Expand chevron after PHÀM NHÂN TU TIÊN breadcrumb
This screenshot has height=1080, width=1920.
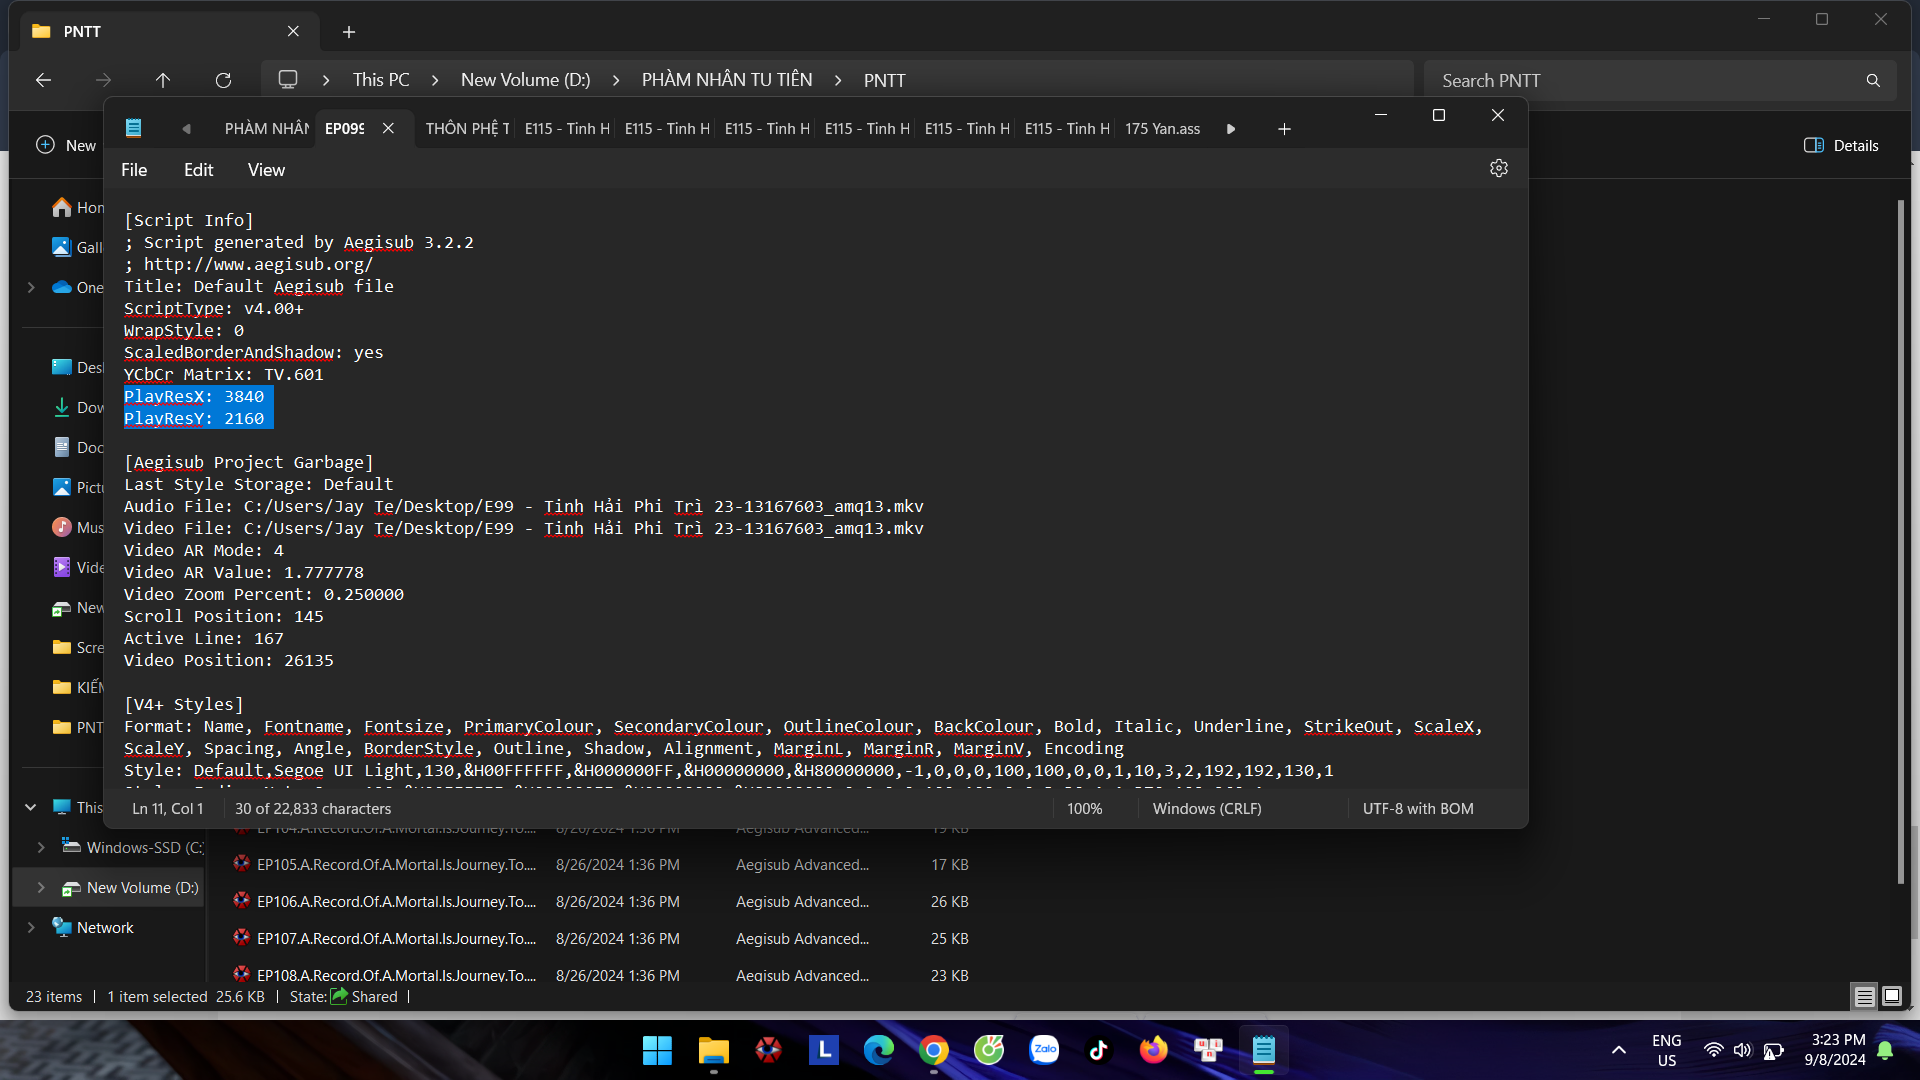(838, 80)
